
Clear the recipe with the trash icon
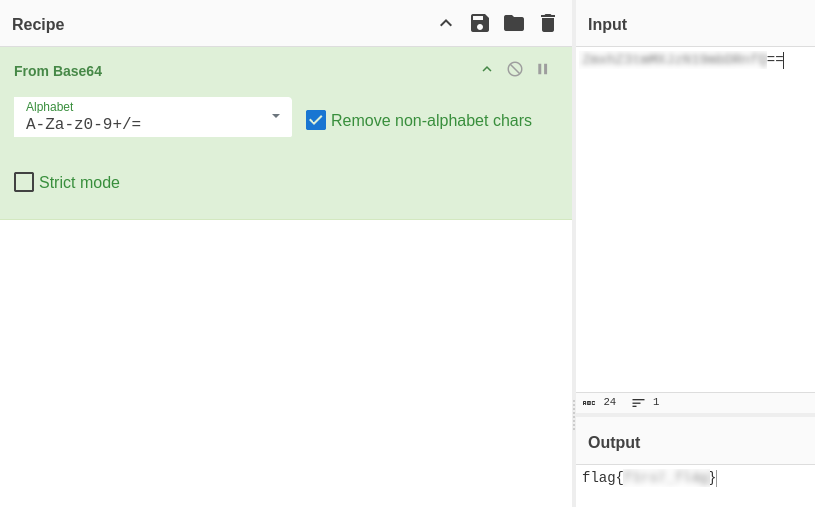pos(548,23)
